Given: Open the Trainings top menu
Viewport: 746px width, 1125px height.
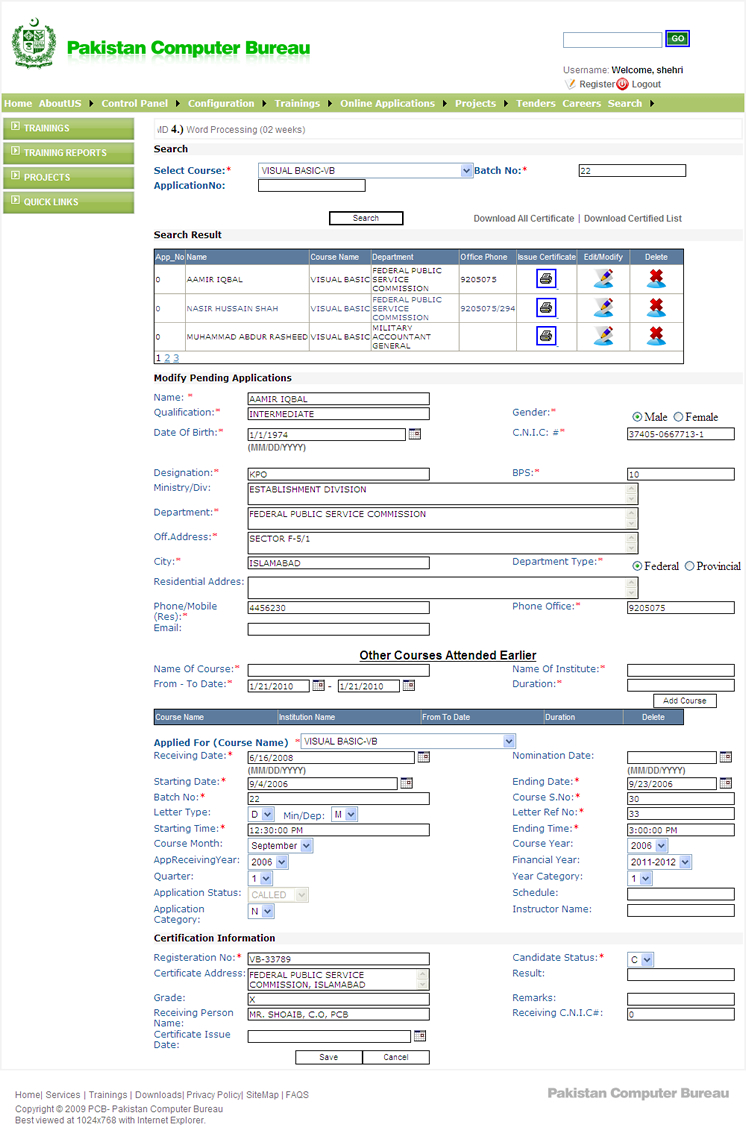Looking at the screenshot, I should (x=297, y=103).
